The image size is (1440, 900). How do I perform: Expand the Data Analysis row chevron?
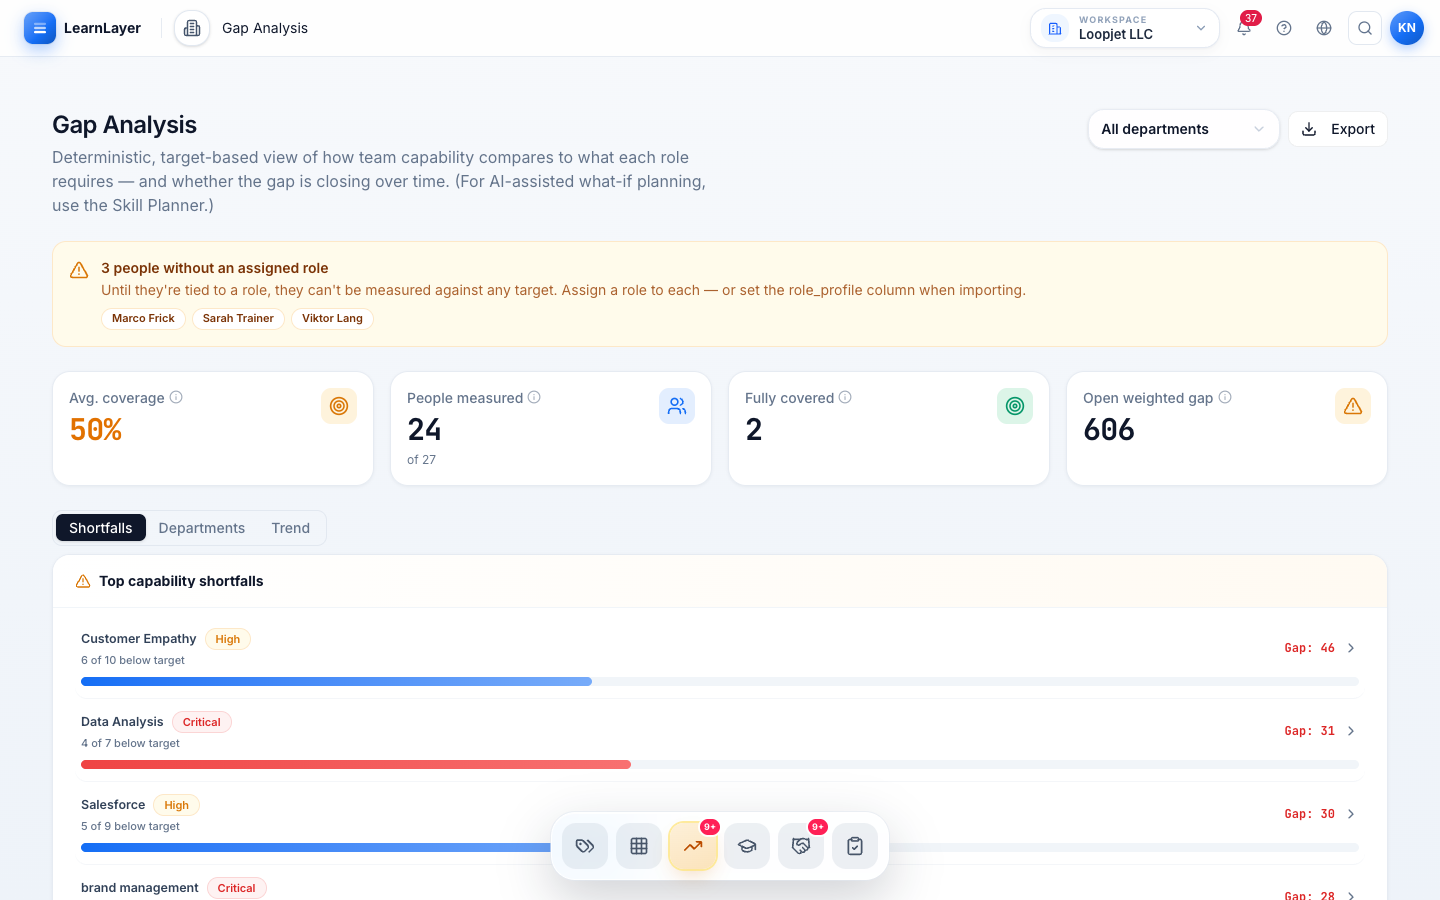click(1351, 731)
